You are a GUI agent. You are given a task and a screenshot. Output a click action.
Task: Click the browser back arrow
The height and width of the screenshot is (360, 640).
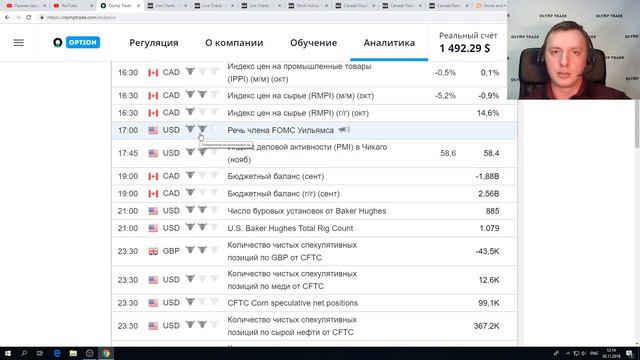point(7,18)
